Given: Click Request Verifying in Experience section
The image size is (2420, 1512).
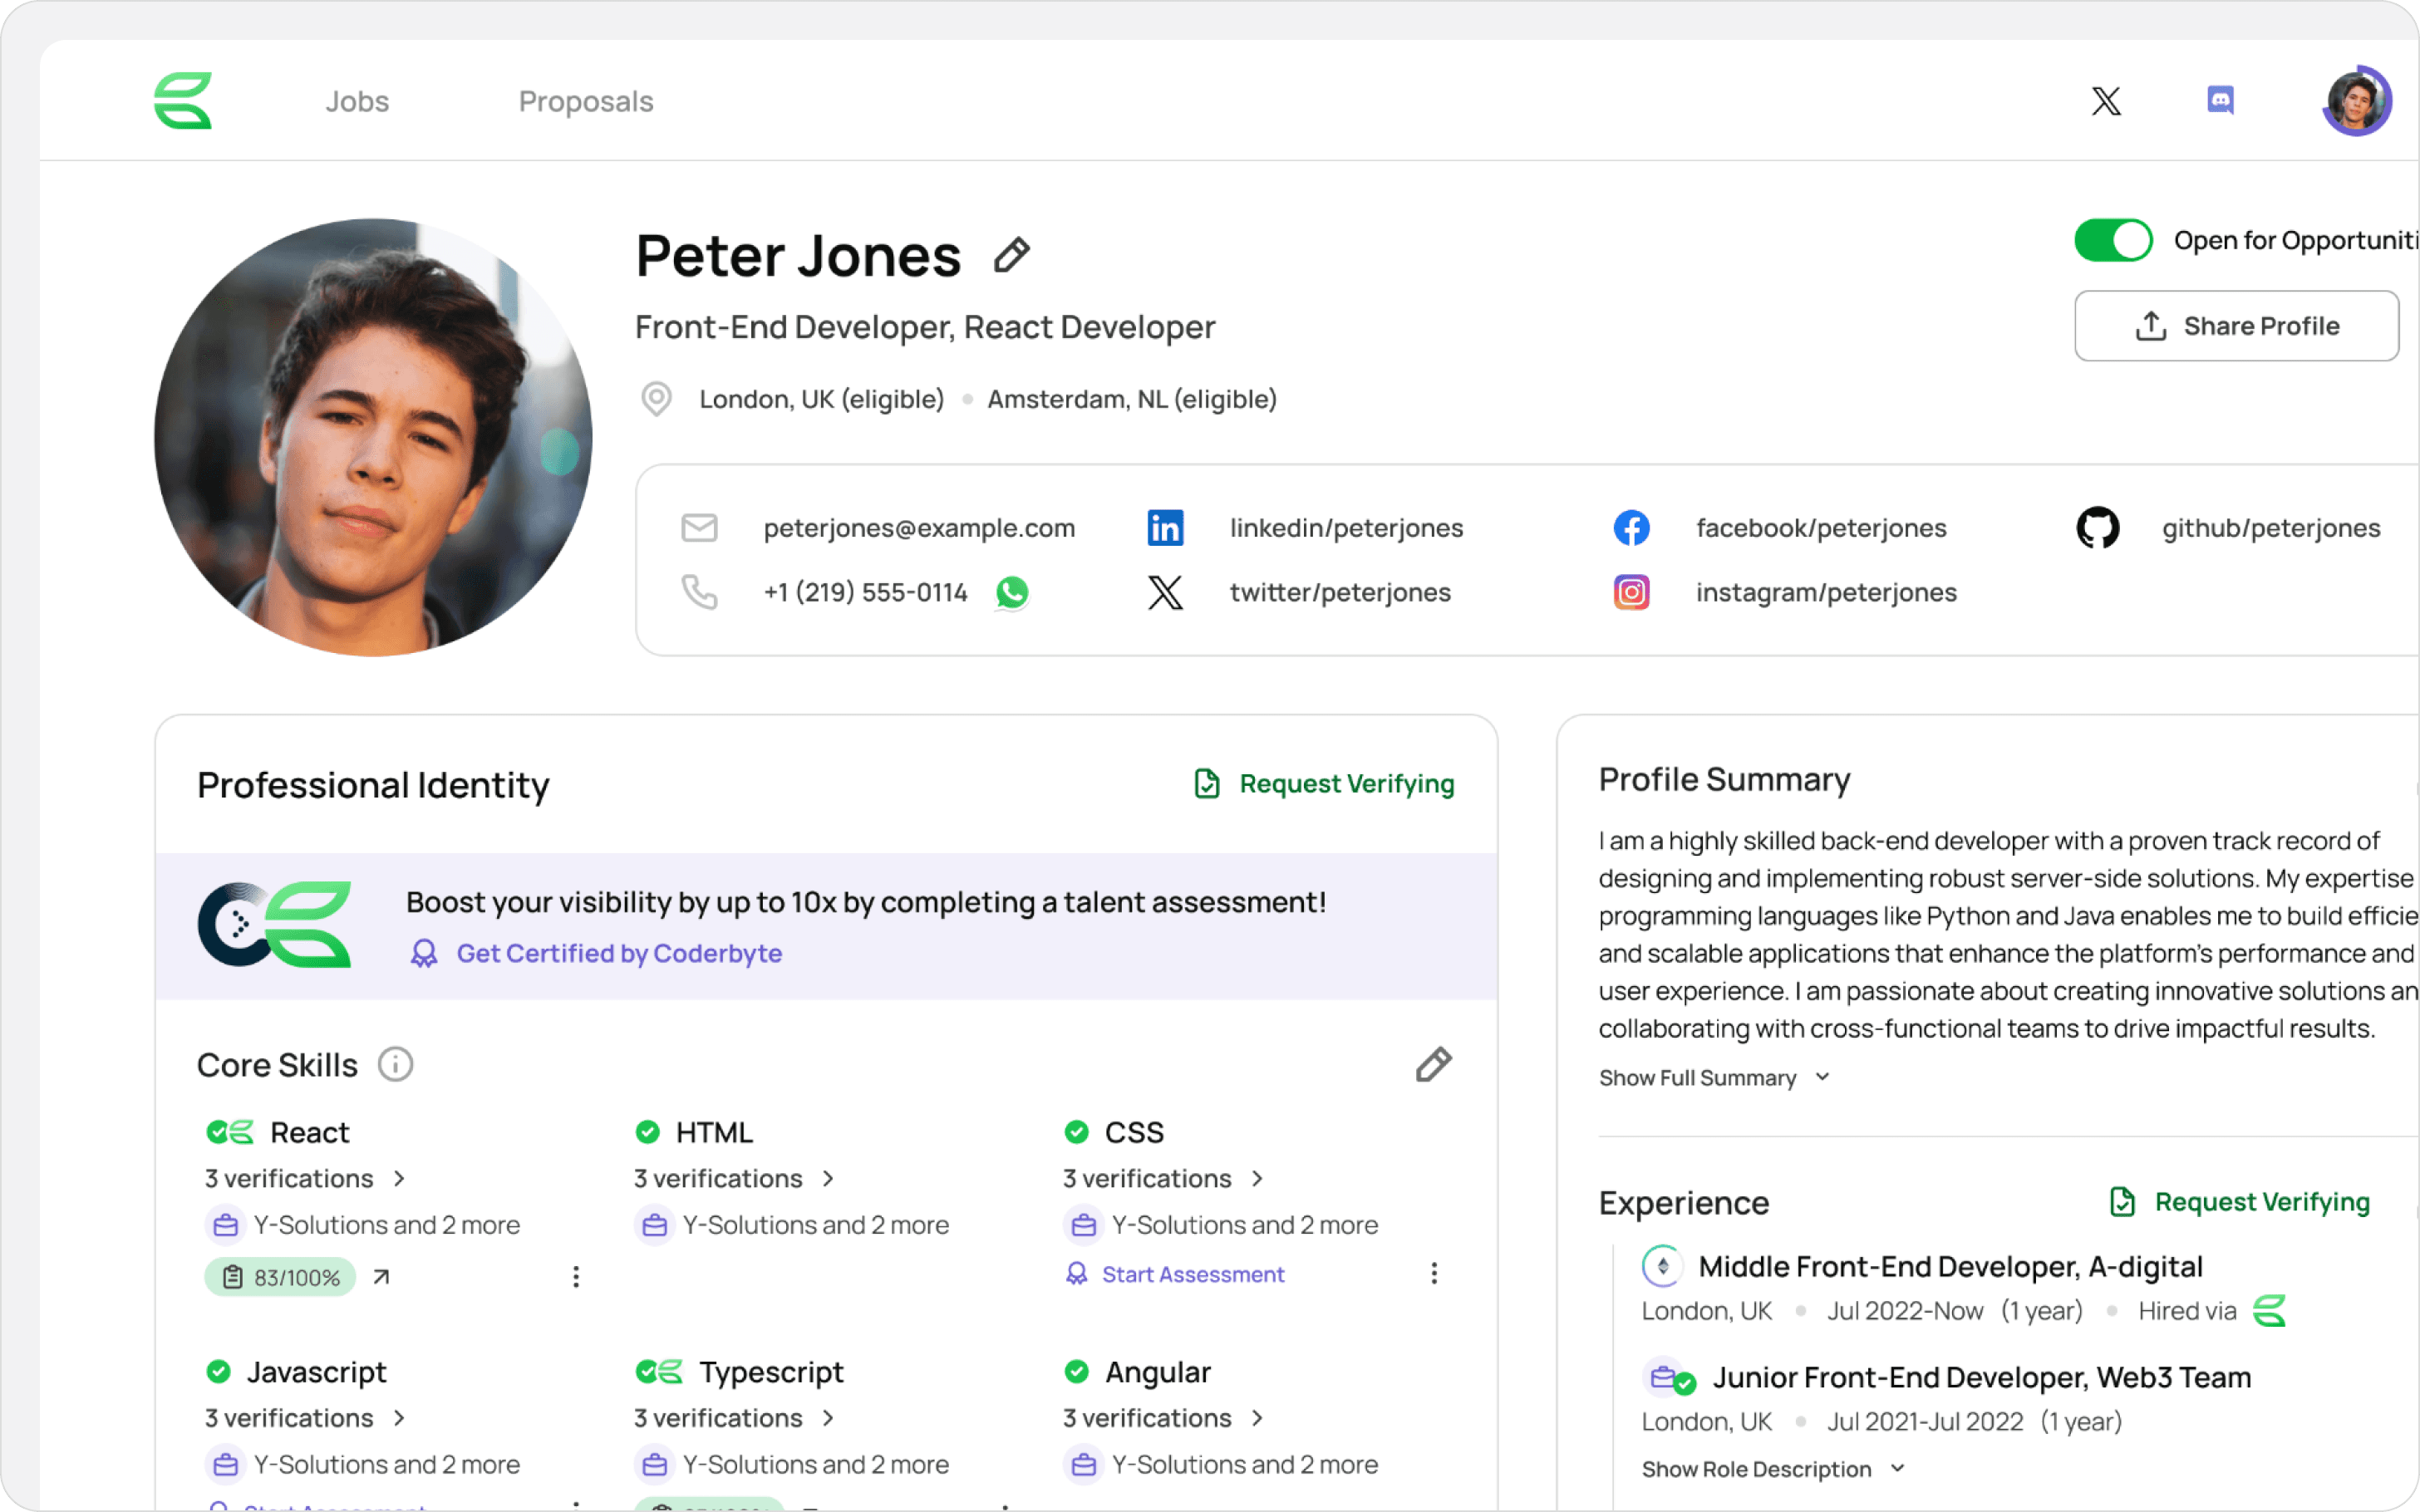Looking at the screenshot, I should pos(2239,1201).
